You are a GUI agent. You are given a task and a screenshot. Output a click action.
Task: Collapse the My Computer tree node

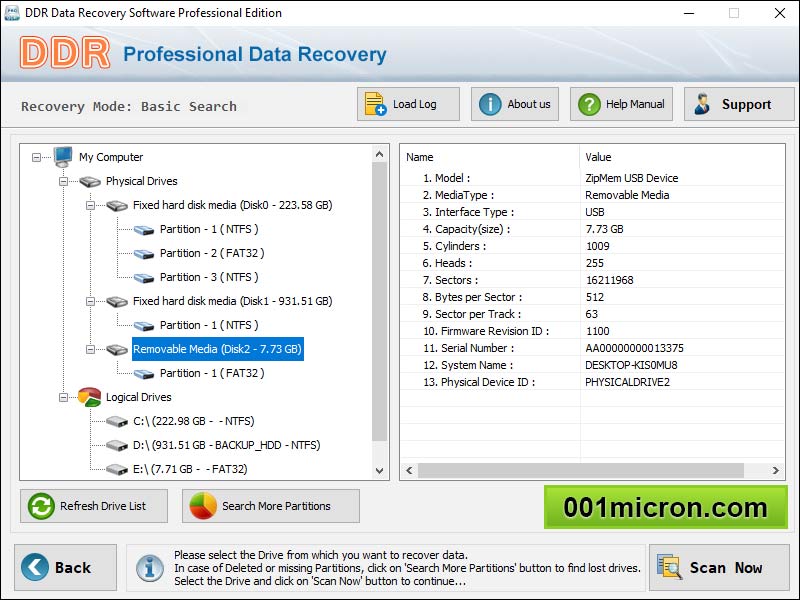(x=38, y=157)
